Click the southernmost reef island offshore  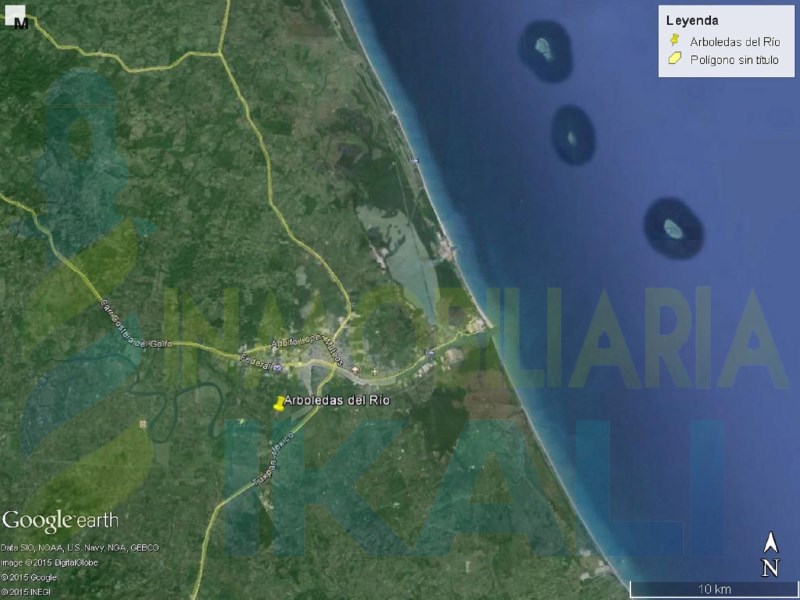coord(675,227)
